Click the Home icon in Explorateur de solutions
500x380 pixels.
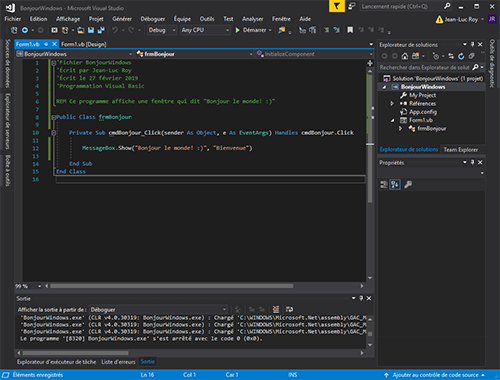pos(405,56)
